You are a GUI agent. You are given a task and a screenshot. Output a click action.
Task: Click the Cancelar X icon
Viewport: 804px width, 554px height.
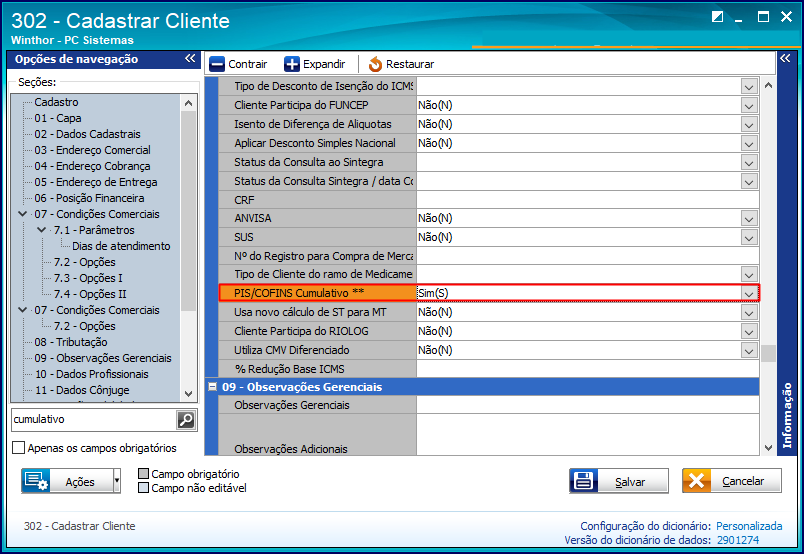[696, 481]
